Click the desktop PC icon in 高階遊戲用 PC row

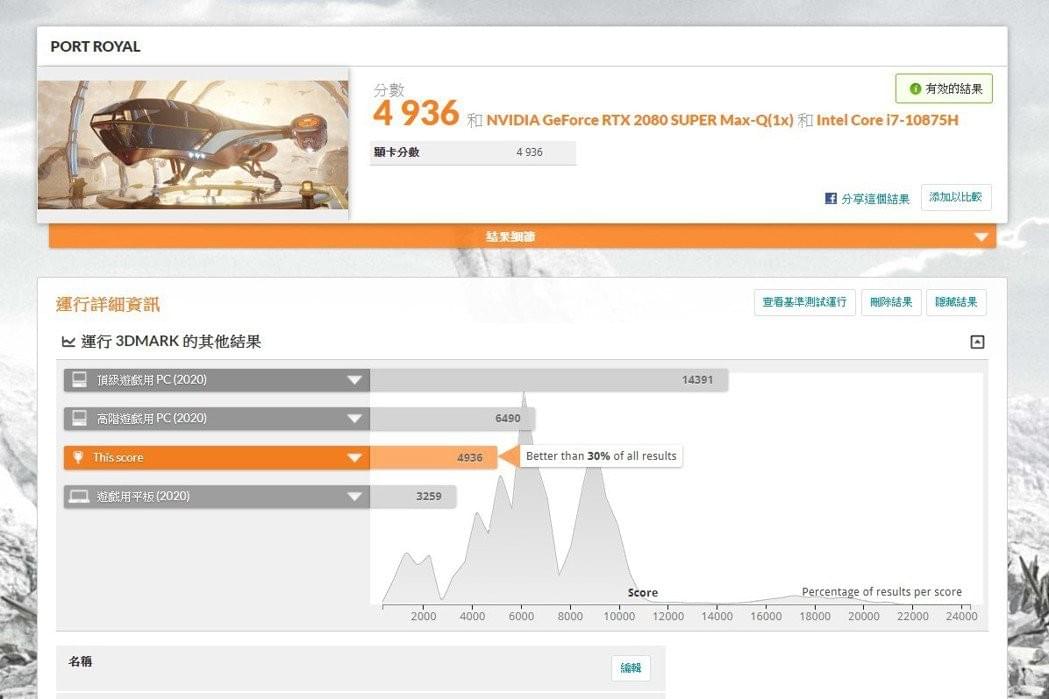pyautogui.click(x=80, y=419)
